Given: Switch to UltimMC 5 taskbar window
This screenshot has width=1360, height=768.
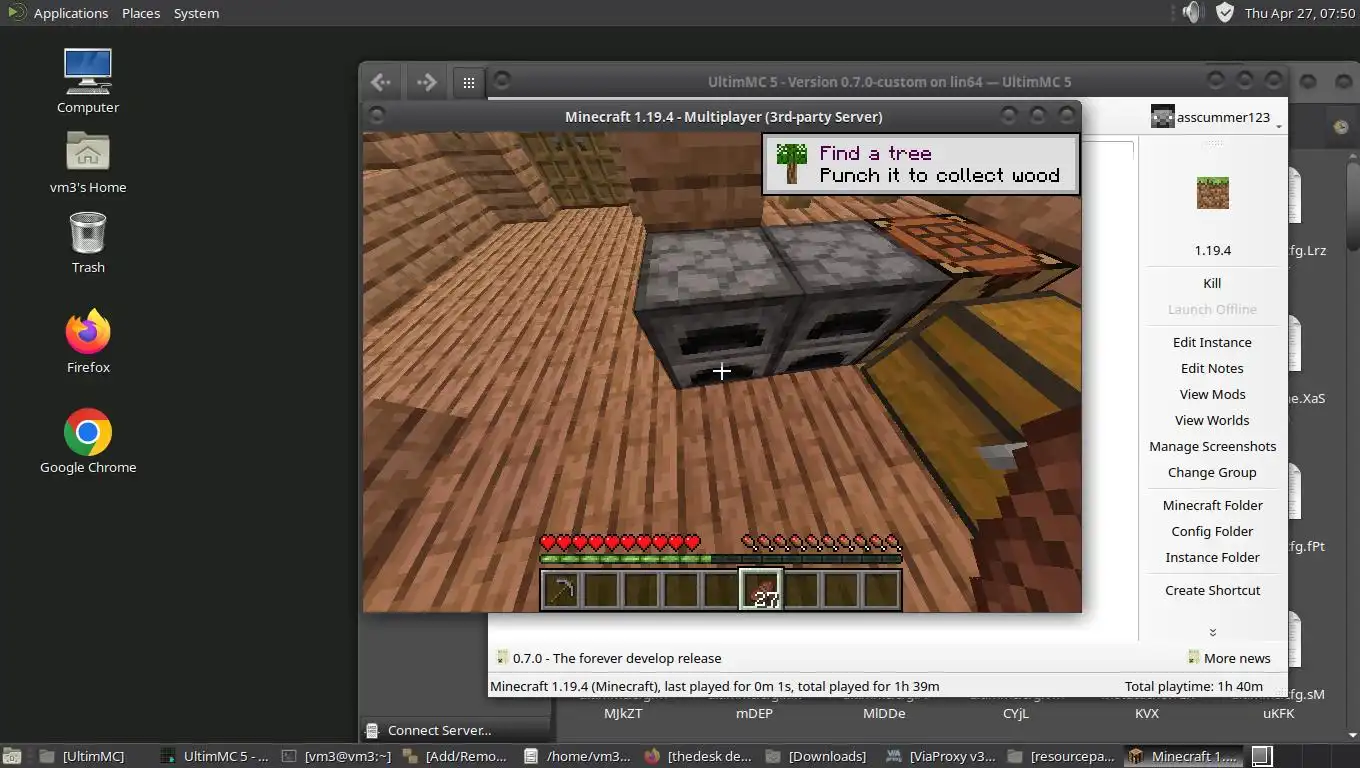Looking at the screenshot, I should [214, 756].
